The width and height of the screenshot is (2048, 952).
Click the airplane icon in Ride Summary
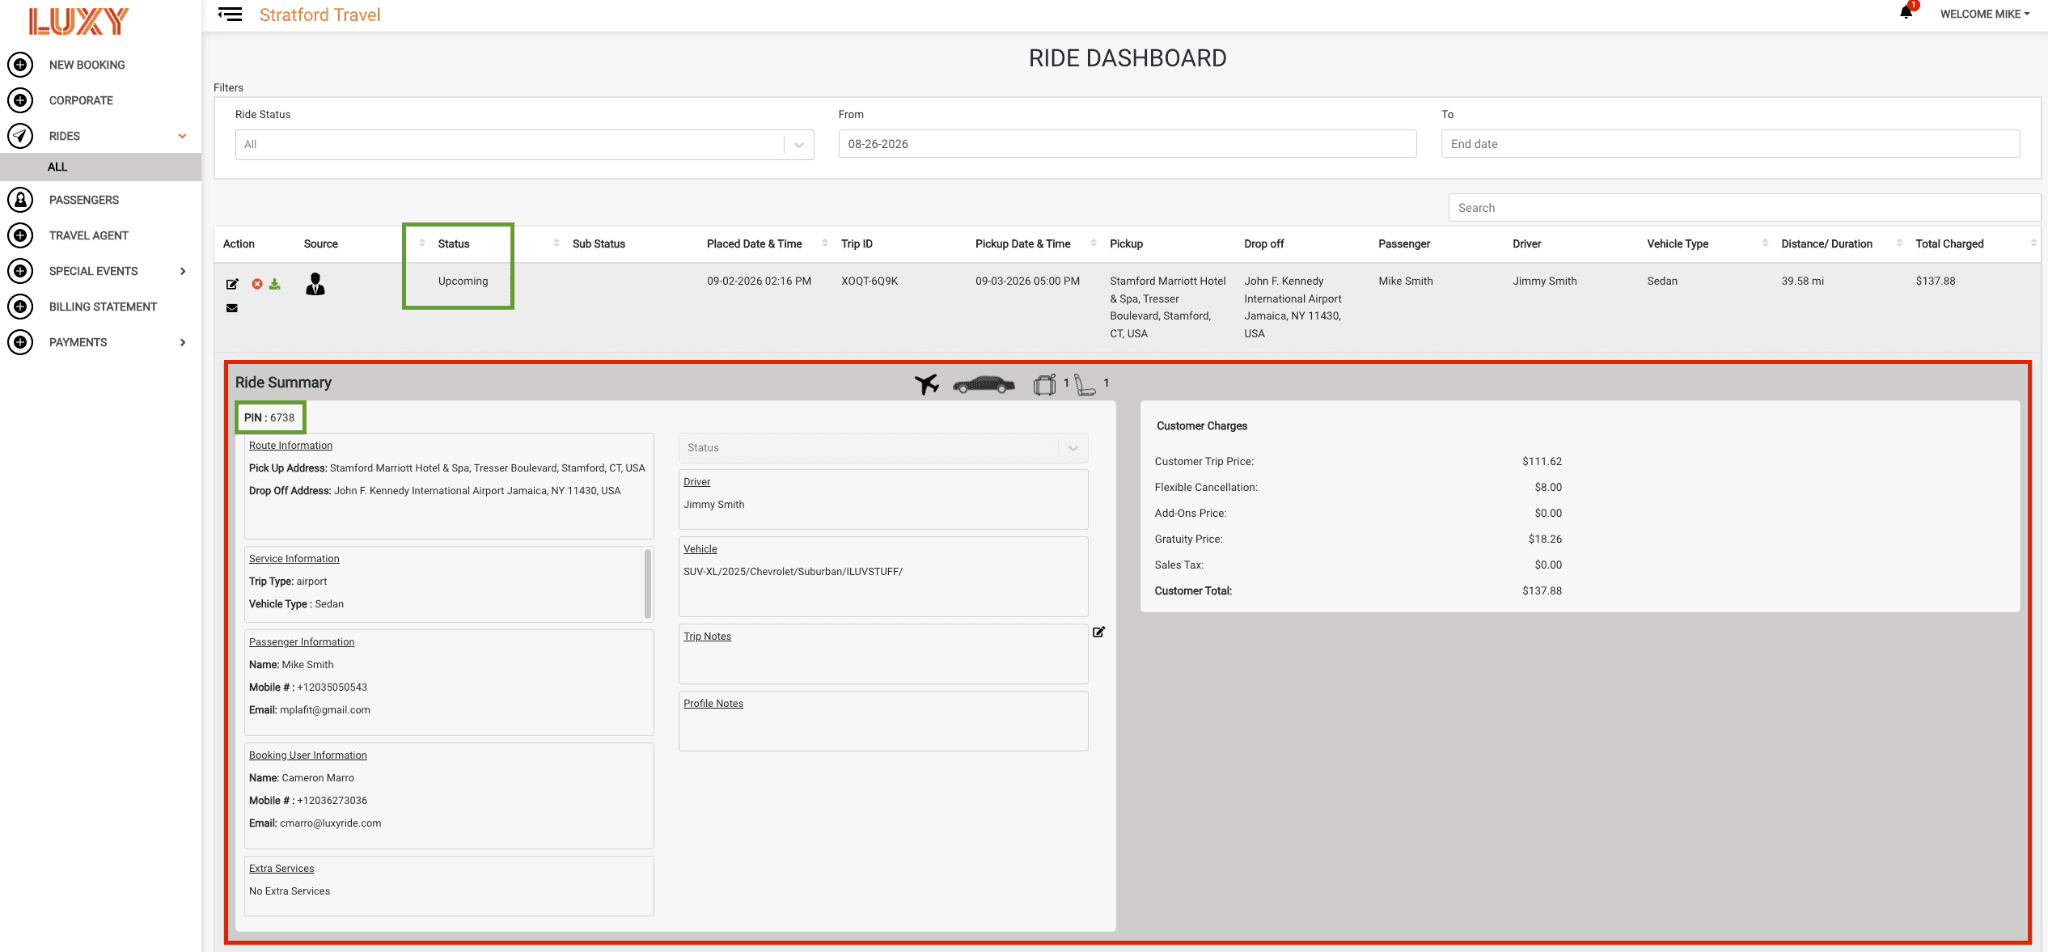pos(927,384)
